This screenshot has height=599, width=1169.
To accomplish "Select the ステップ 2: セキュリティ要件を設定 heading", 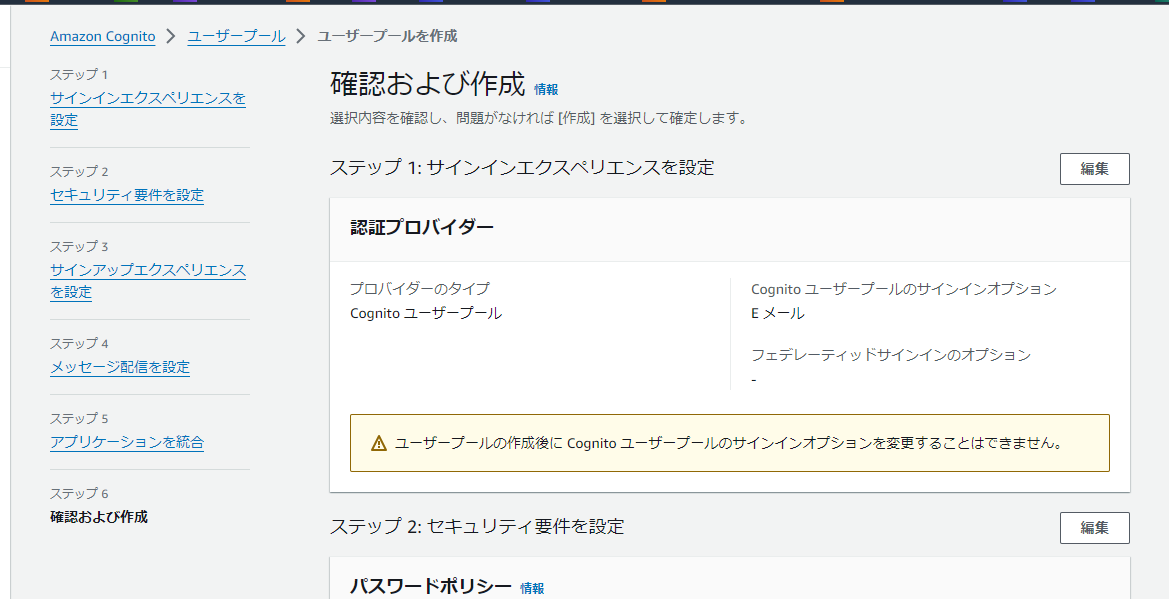I will coord(477,526).
